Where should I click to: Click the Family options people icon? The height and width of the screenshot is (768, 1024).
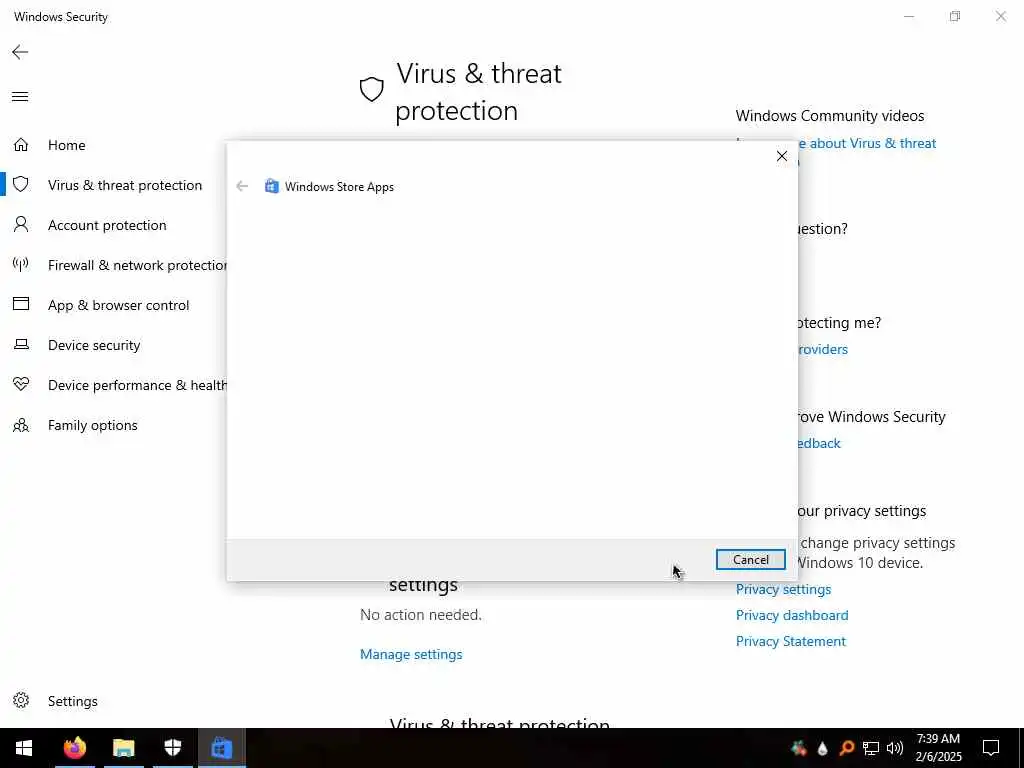pyautogui.click(x=21, y=425)
